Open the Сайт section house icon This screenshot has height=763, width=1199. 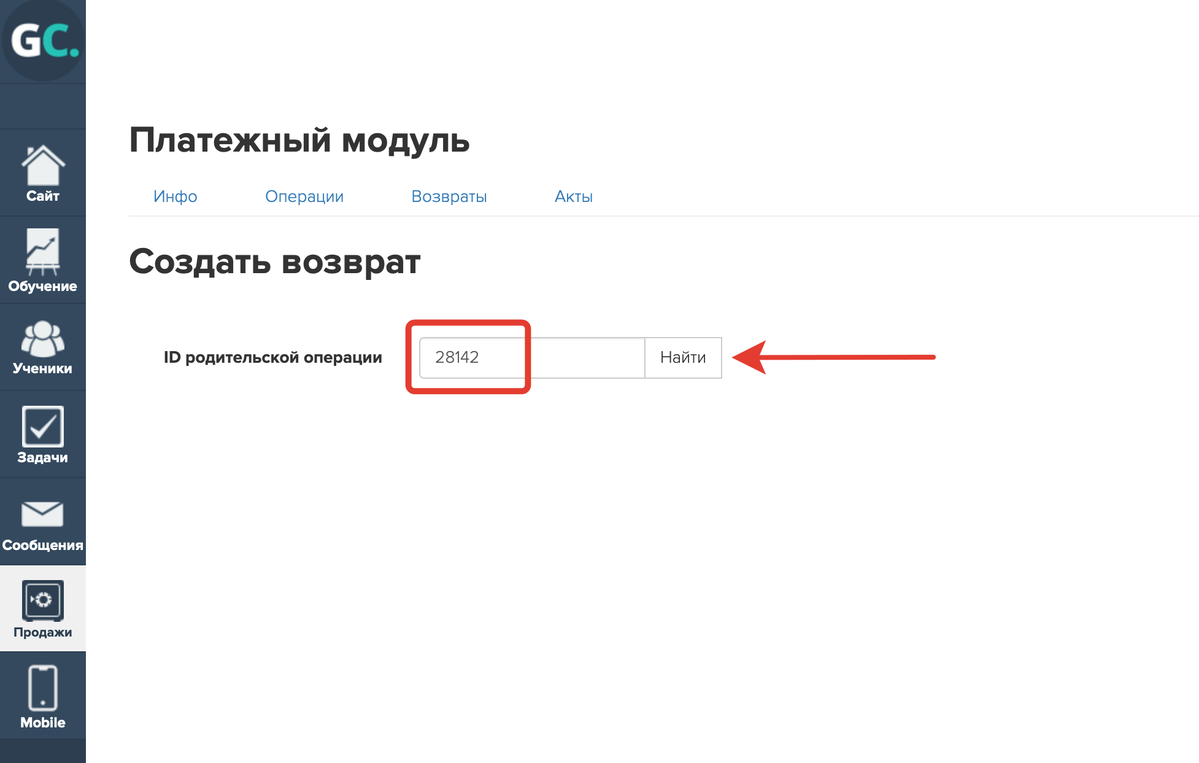point(43,164)
